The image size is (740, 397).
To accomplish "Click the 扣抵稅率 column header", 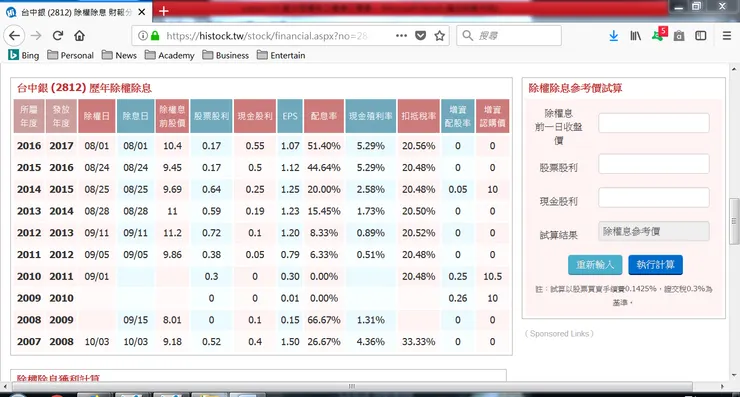I will coord(419,116).
